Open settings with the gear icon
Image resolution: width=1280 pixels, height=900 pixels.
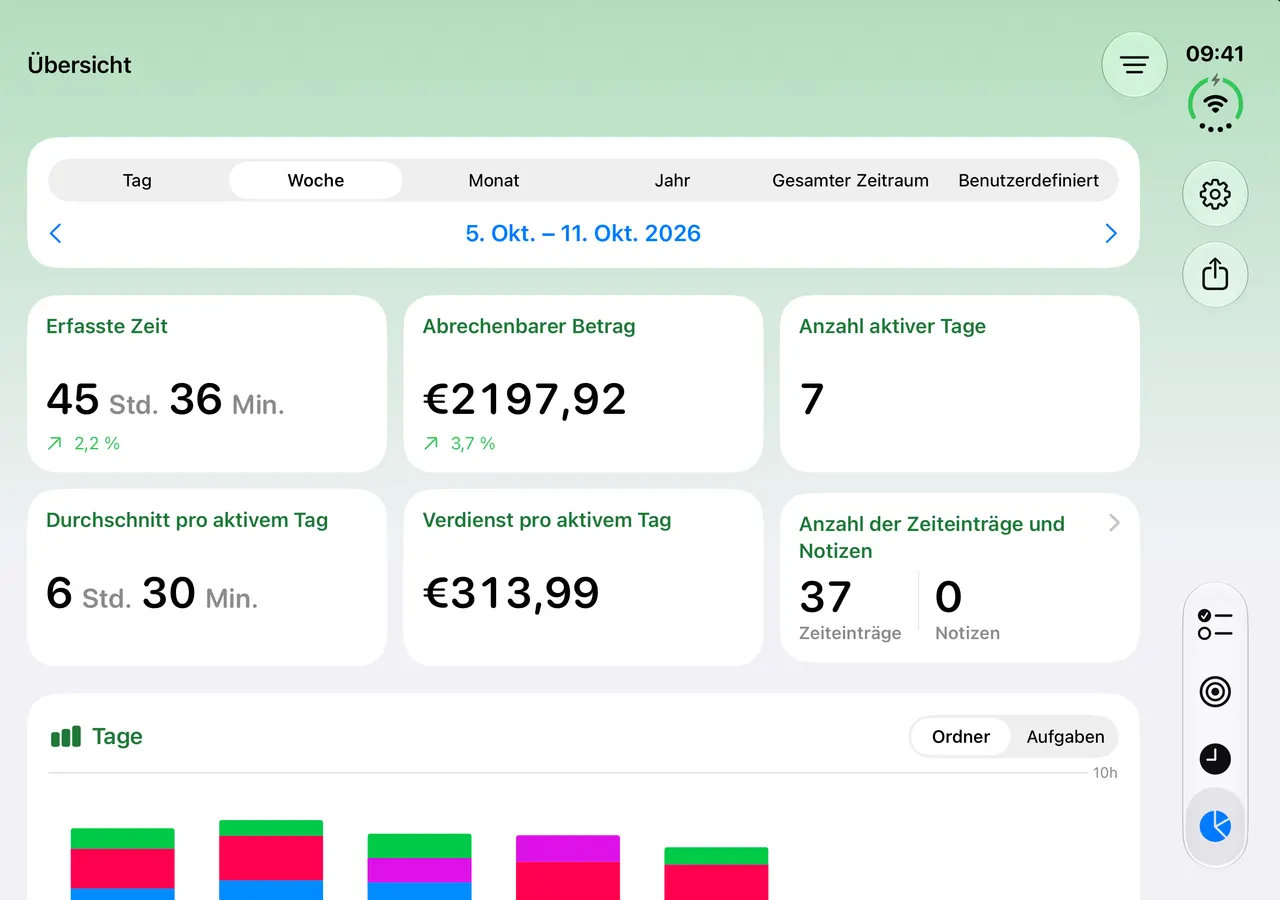[x=1215, y=194]
